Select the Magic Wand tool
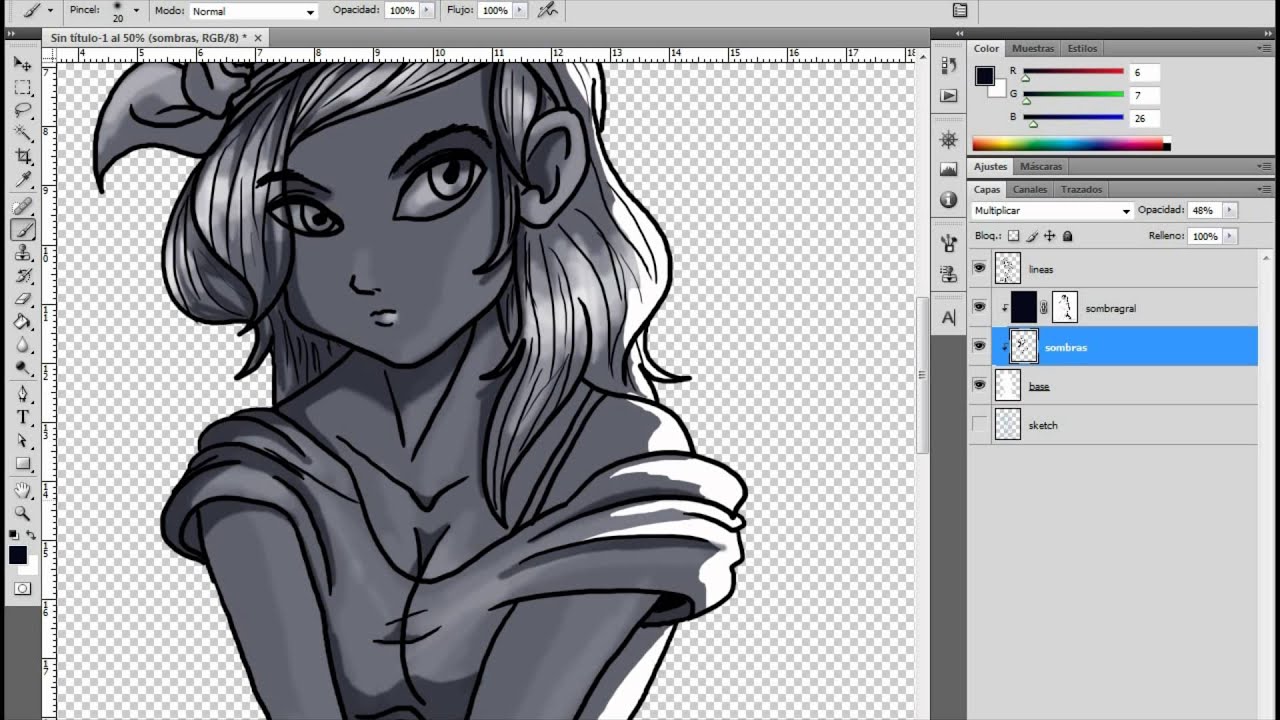This screenshot has height=720, width=1280. pyautogui.click(x=22, y=133)
